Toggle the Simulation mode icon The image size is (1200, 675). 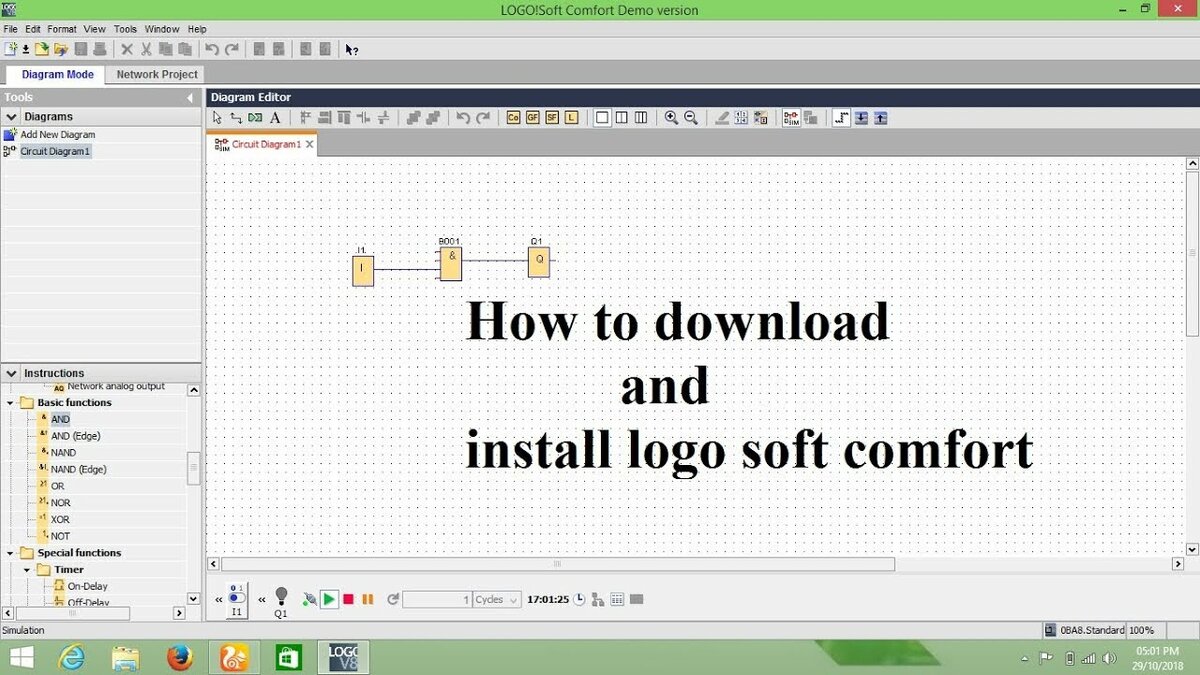click(791, 118)
